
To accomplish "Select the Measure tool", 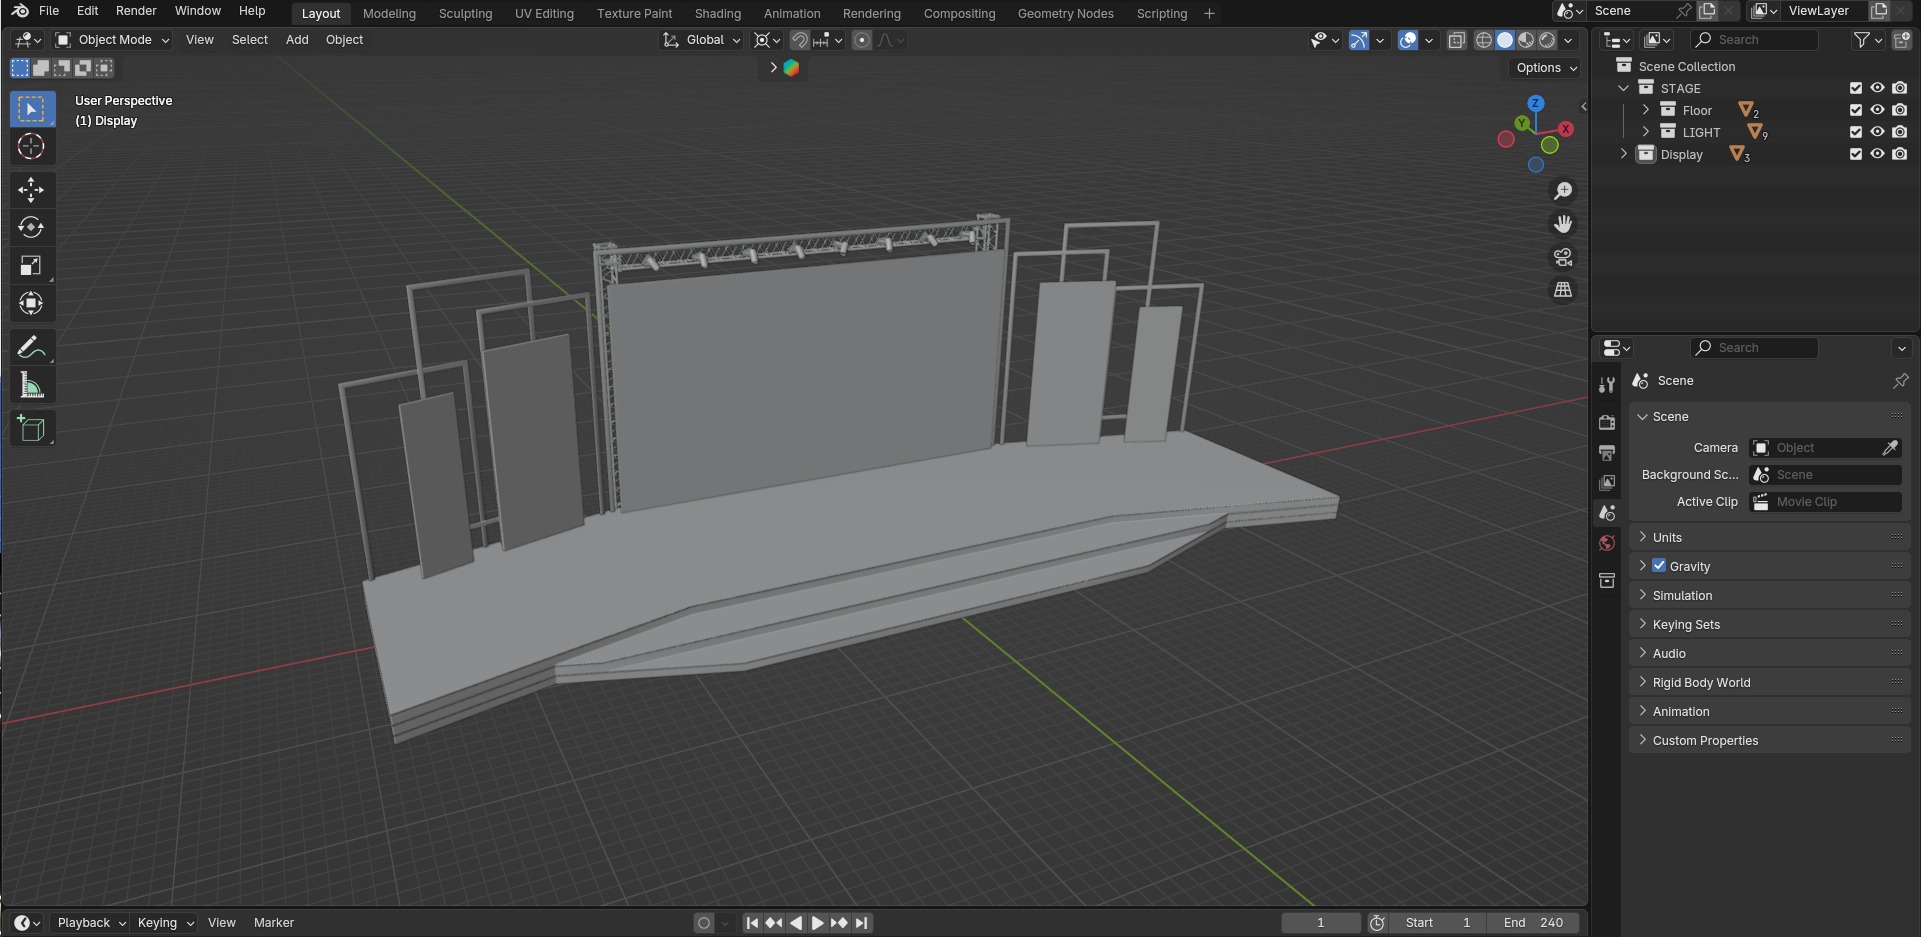I will [x=32, y=385].
